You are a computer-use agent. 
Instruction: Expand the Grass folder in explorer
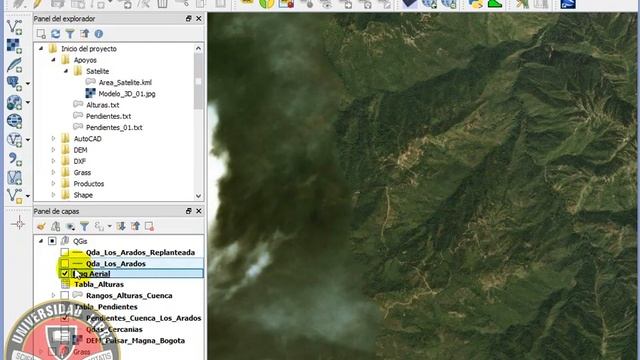click(53, 172)
